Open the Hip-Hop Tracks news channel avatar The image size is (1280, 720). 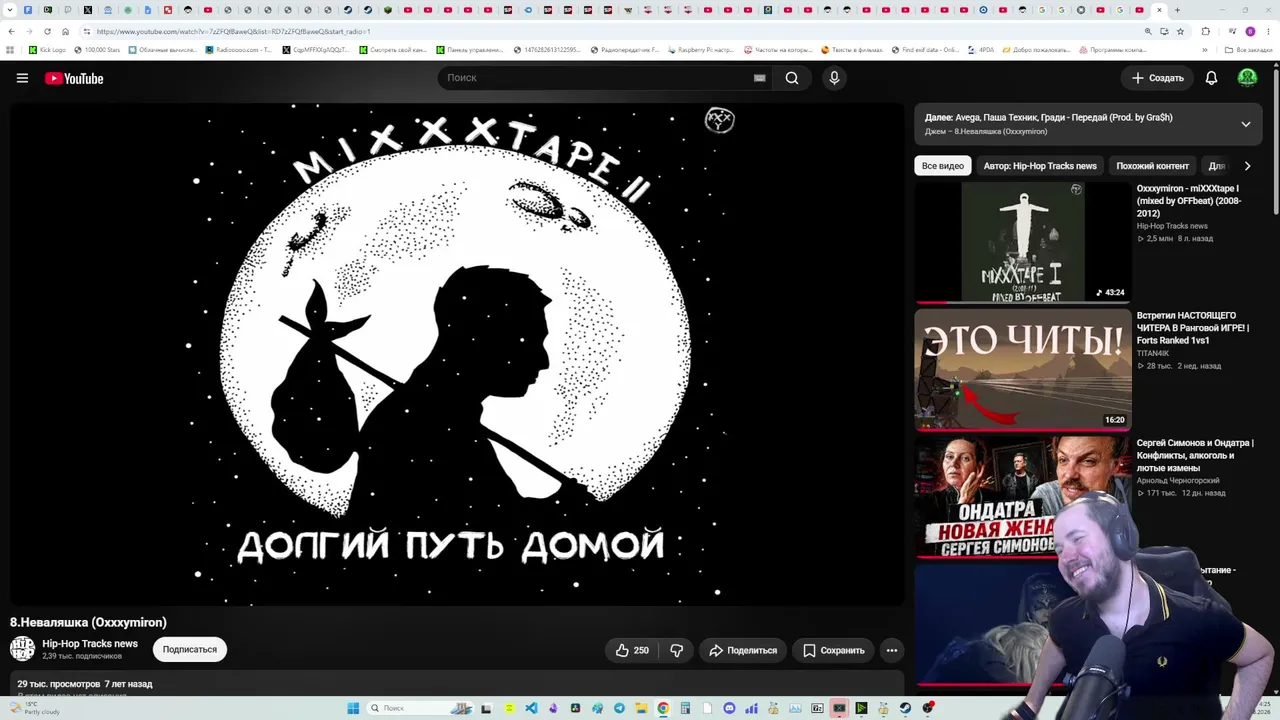click(22, 649)
